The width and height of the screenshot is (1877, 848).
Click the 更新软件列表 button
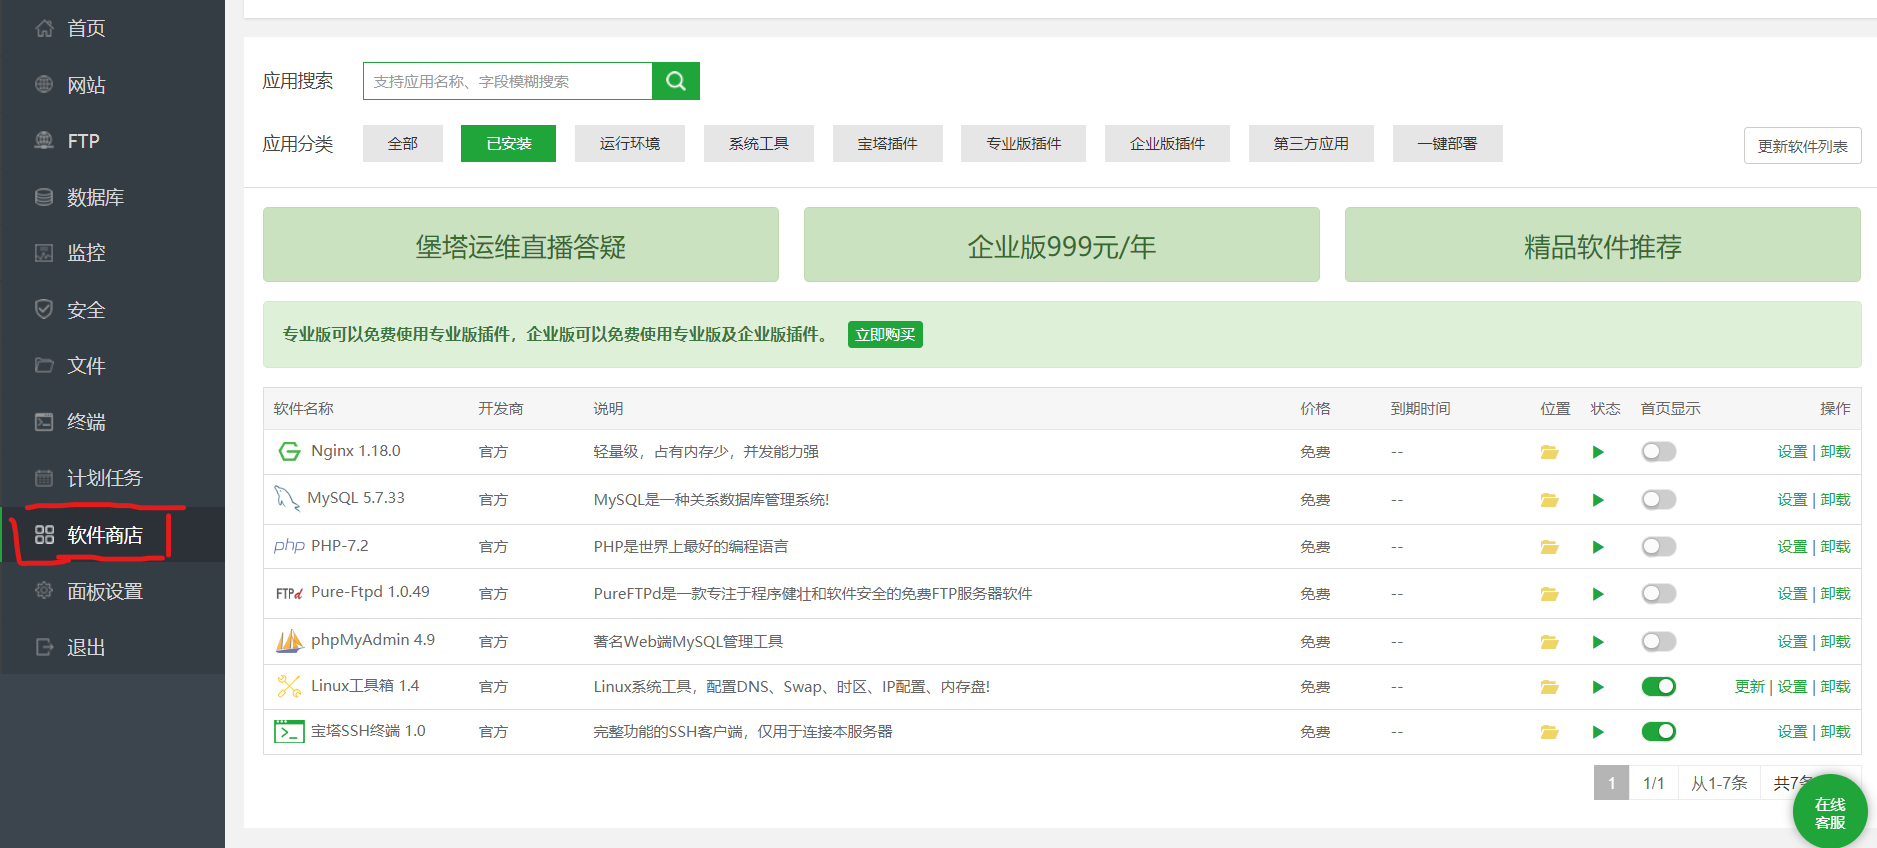point(1803,146)
